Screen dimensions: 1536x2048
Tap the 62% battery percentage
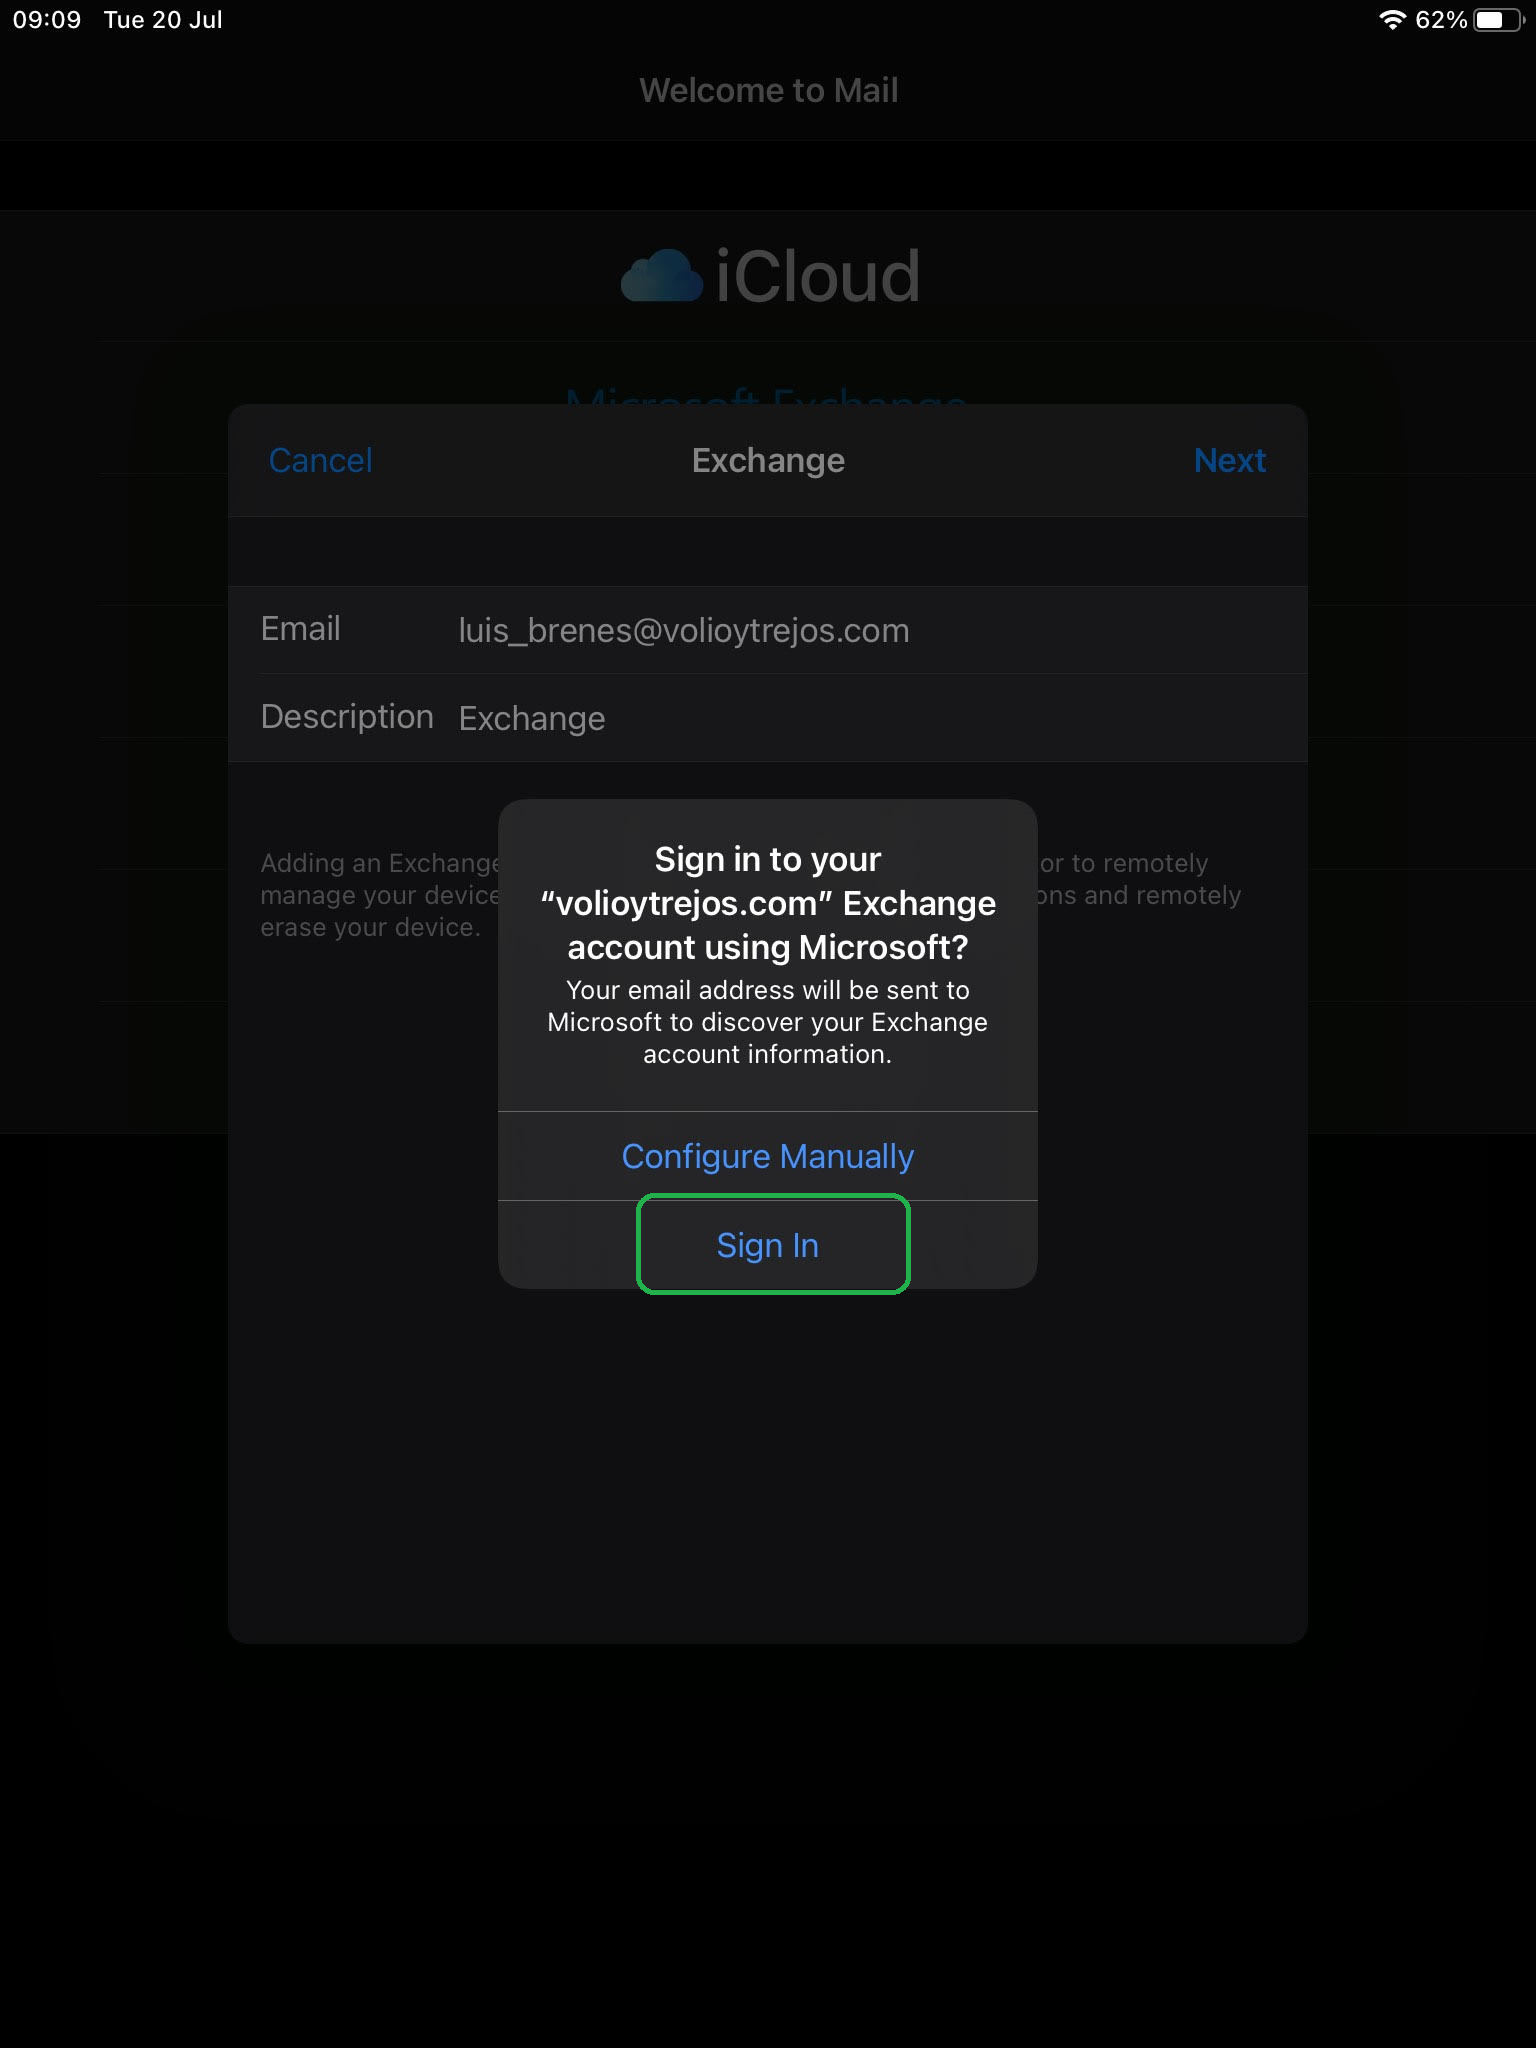point(1441,20)
